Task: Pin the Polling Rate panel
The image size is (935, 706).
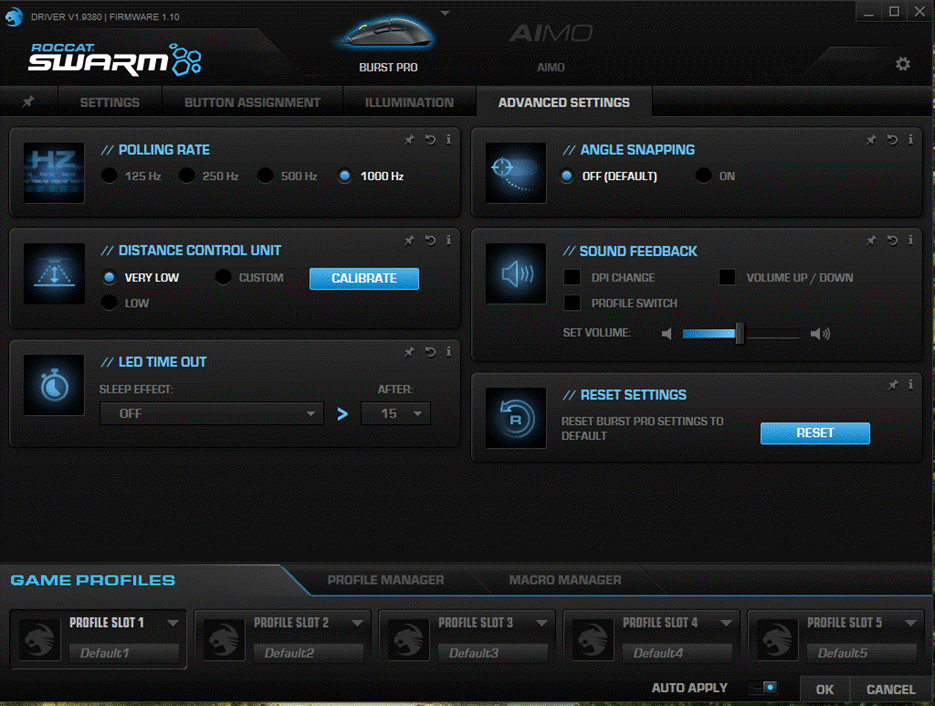Action: pos(409,140)
